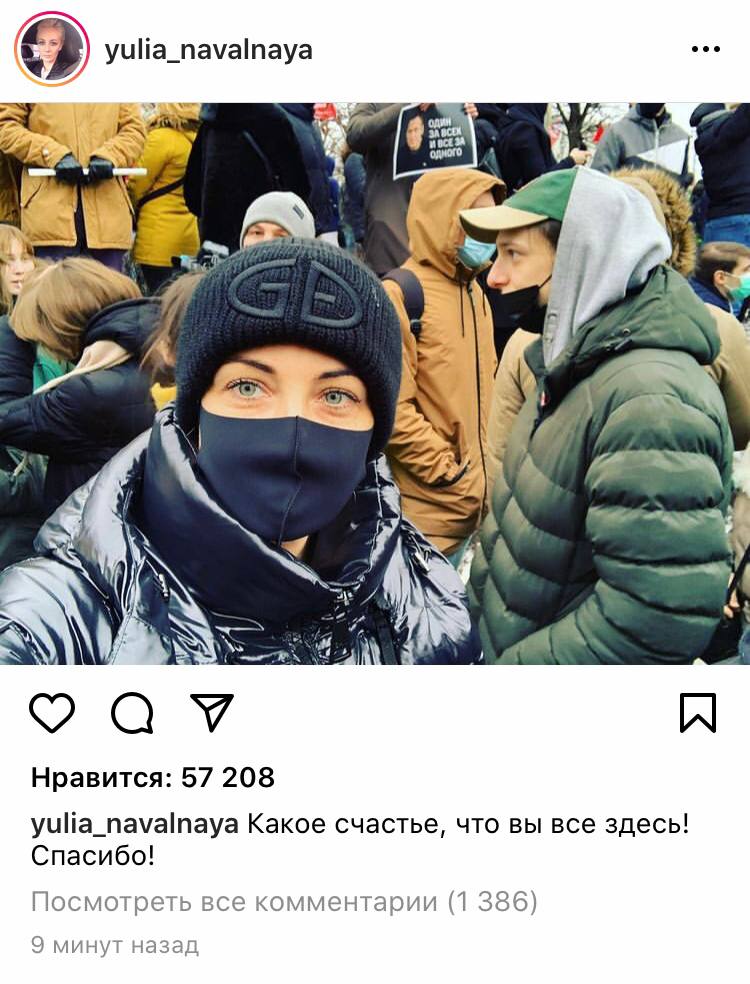Open comments via speech bubble icon

(132, 713)
